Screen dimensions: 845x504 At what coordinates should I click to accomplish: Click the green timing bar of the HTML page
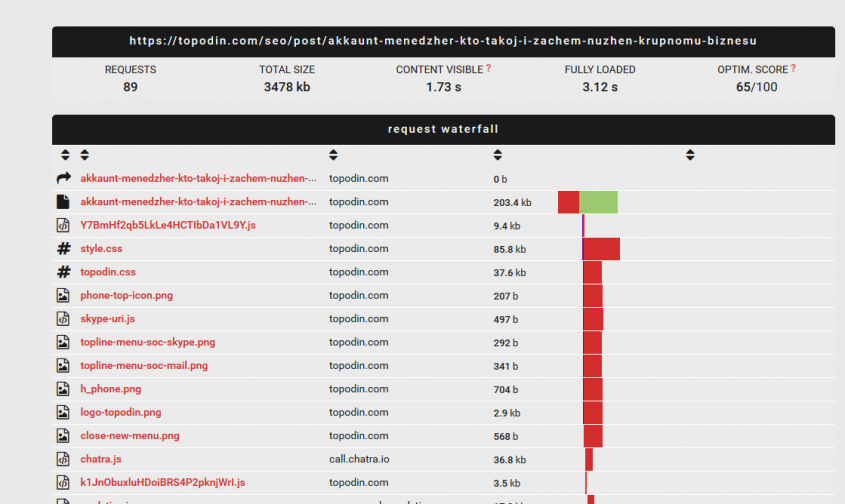tap(598, 202)
